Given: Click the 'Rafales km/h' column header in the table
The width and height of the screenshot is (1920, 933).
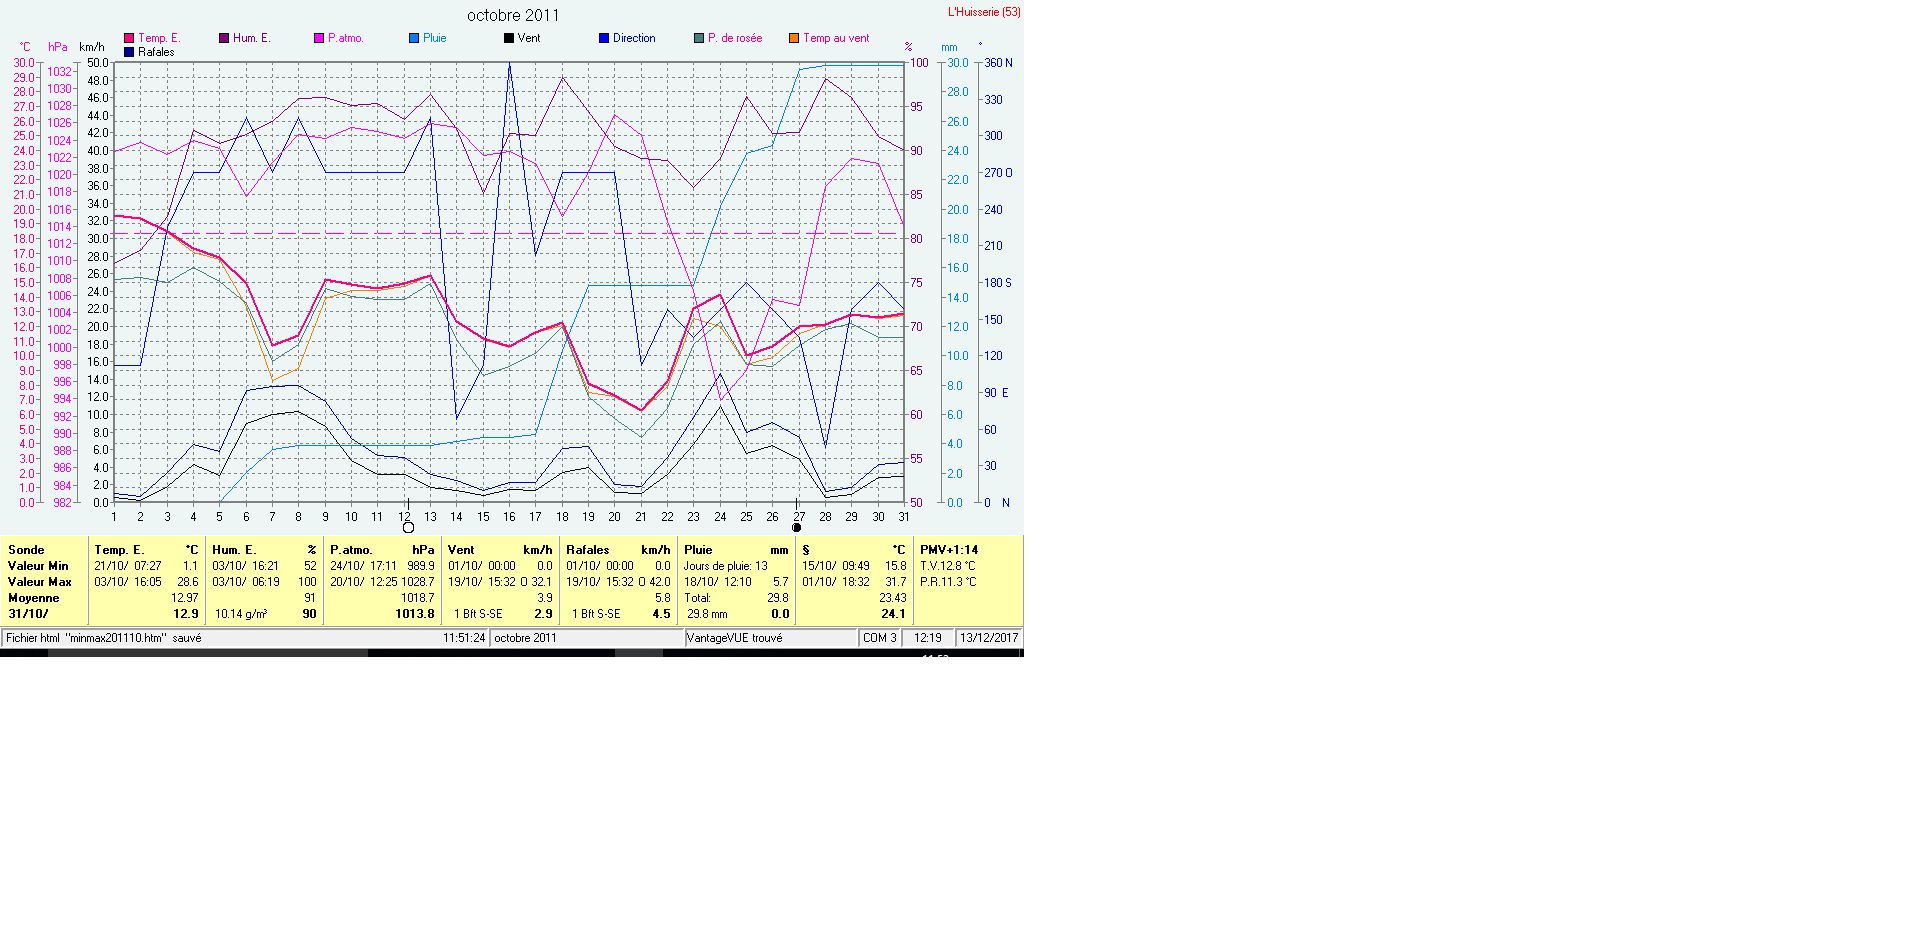Looking at the screenshot, I should coord(618,550).
